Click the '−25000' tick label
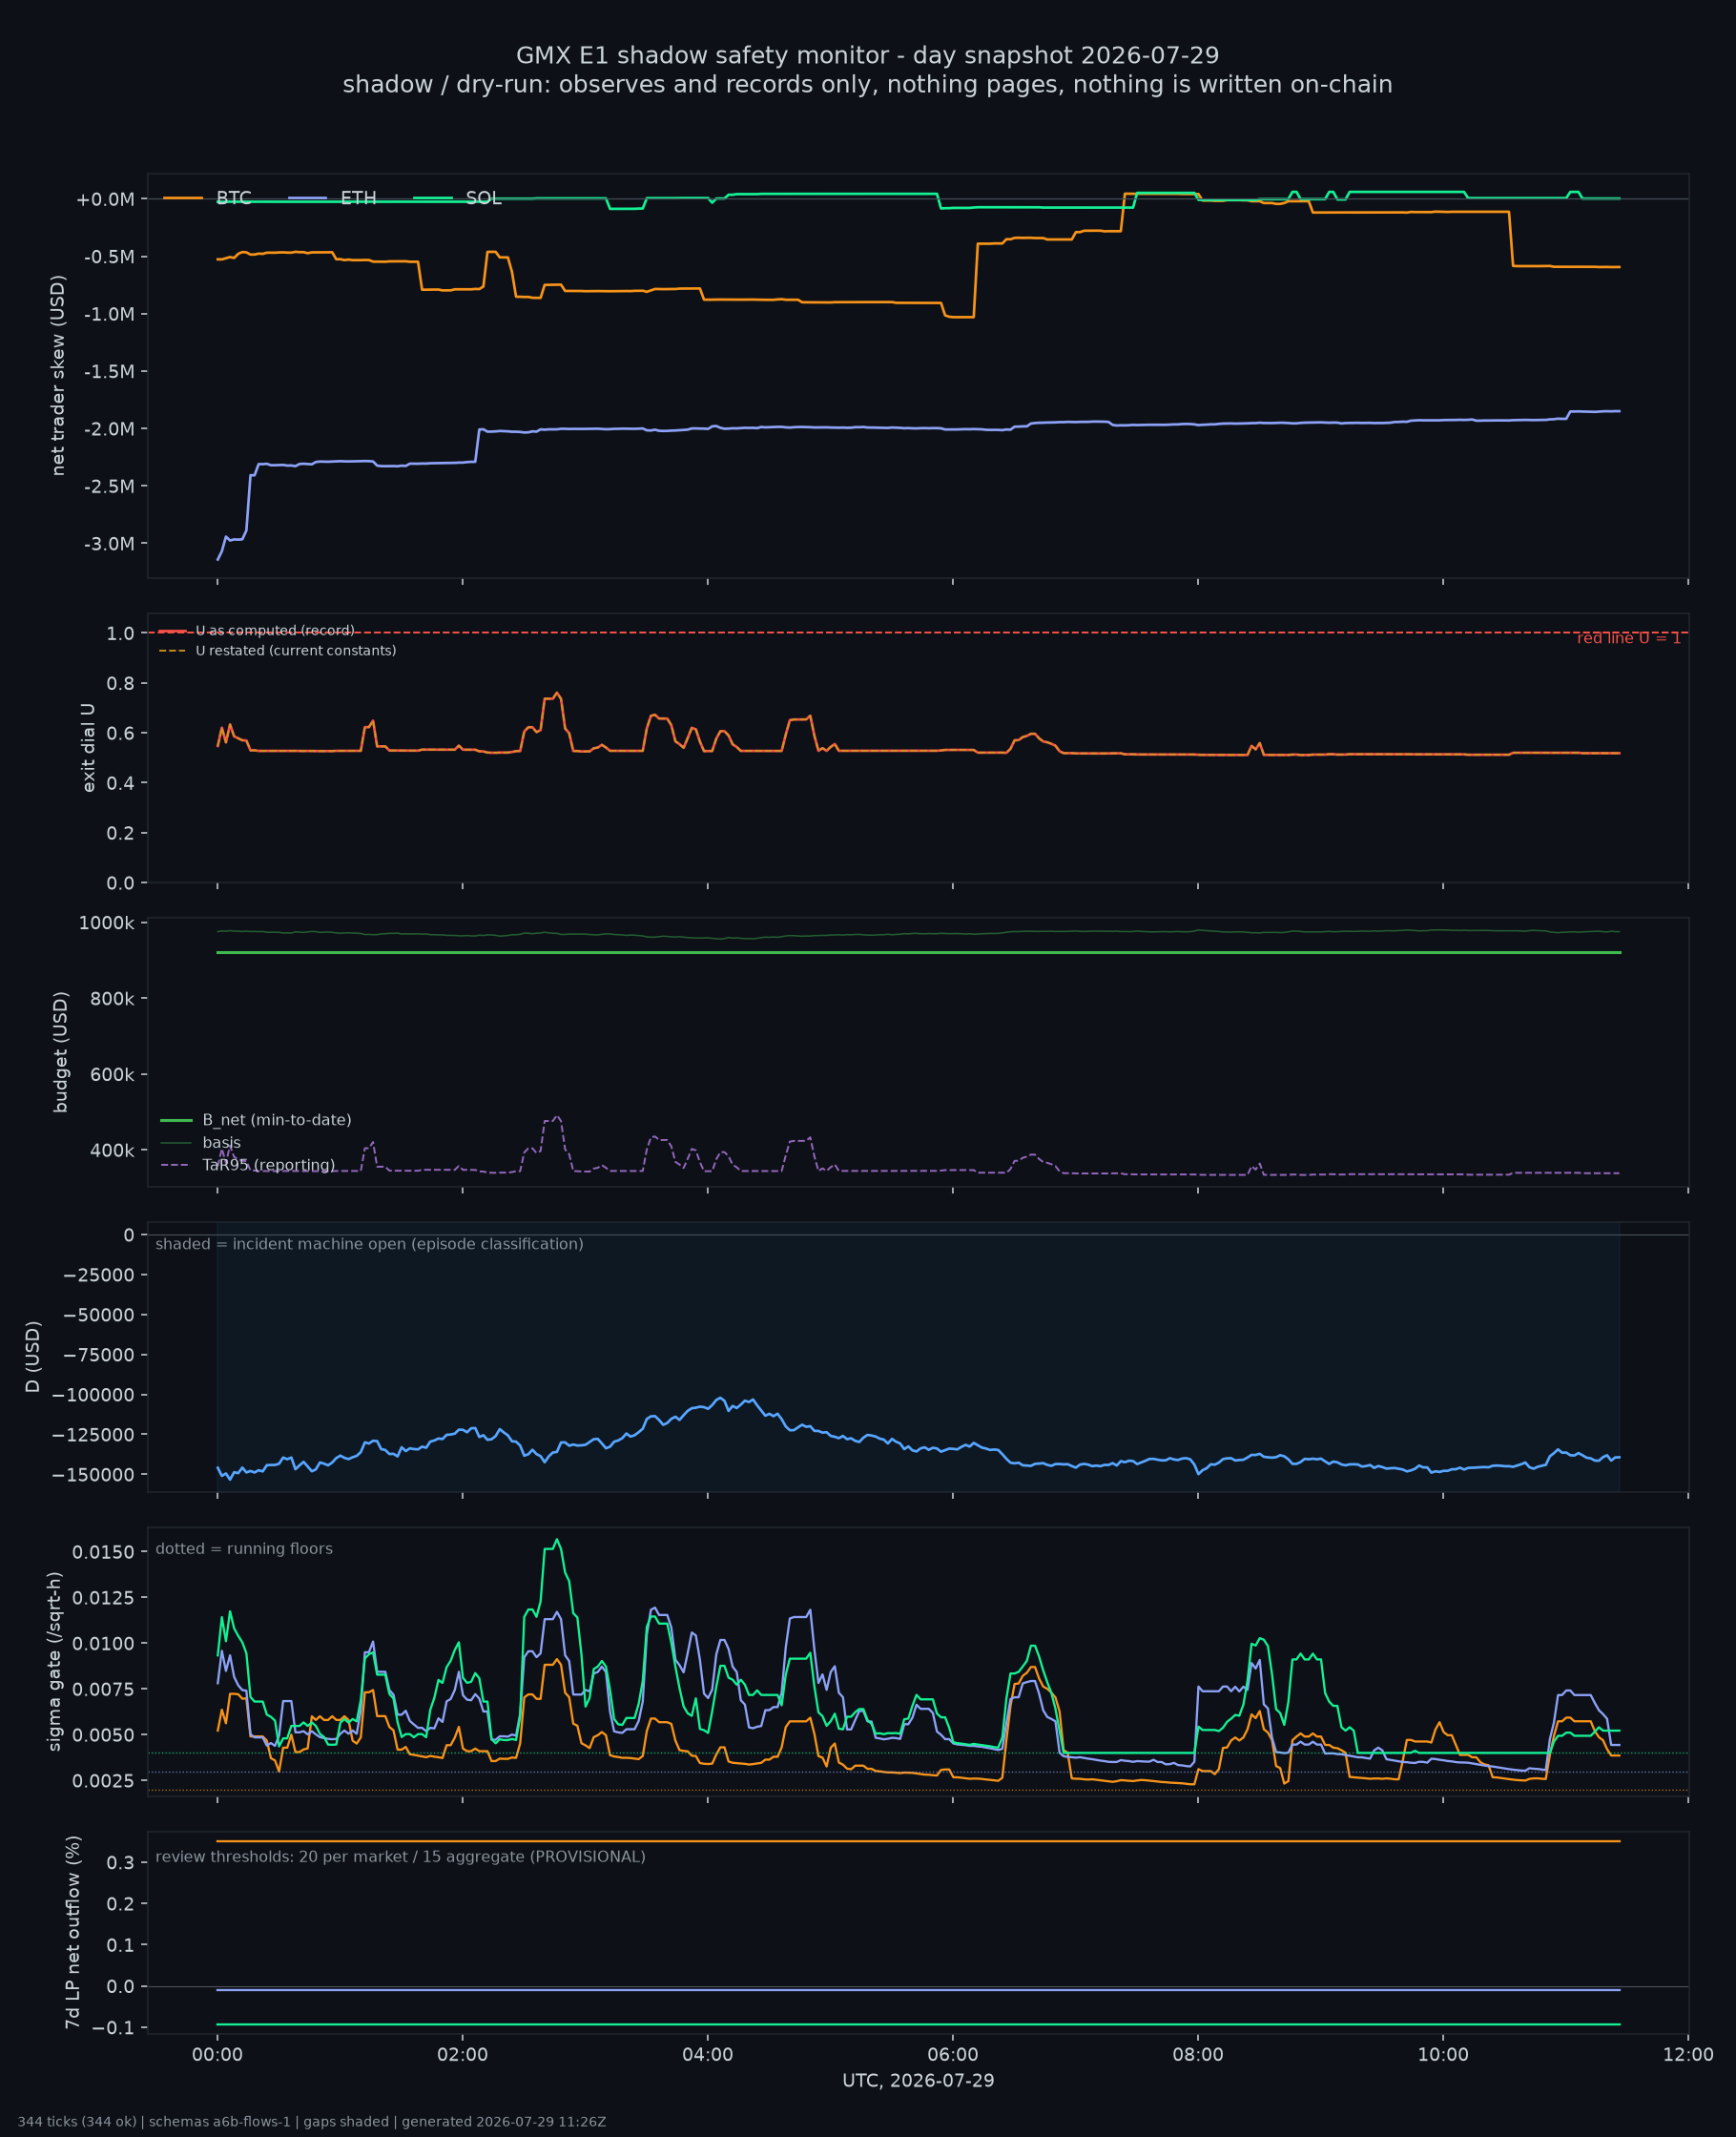 (x=99, y=1275)
